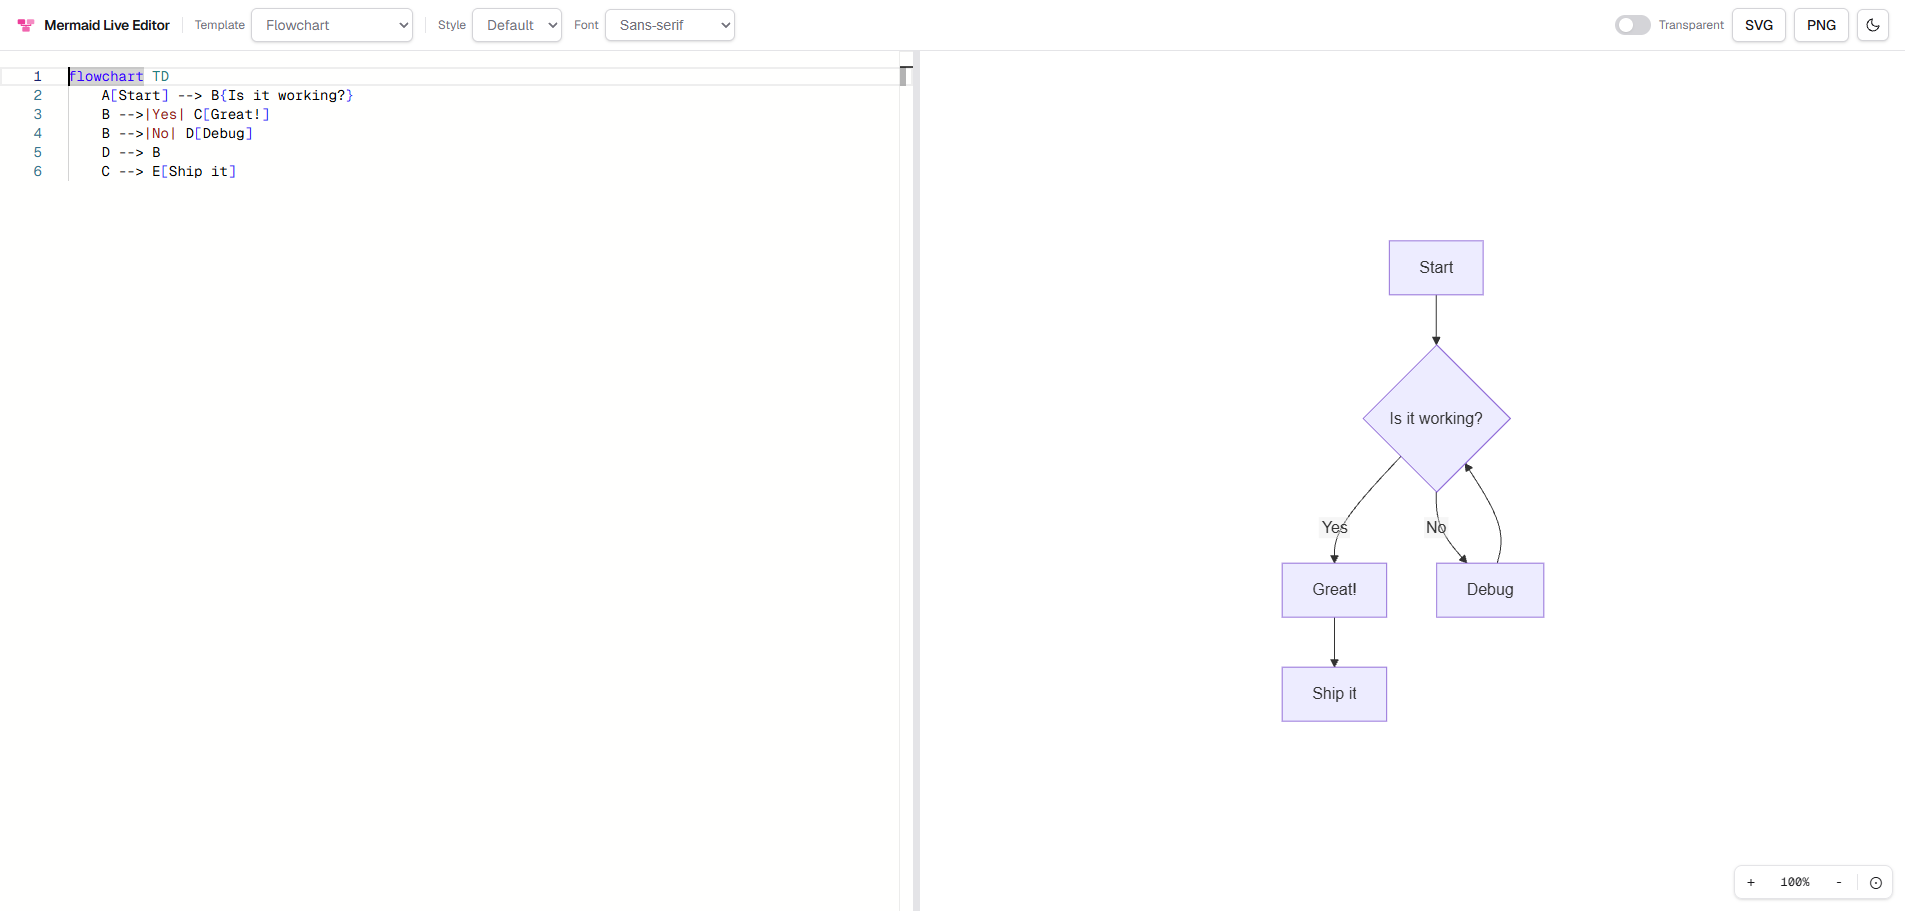Click the Mermaid Live Editor title
The height and width of the screenshot is (911, 1905).
click(x=107, y=25)
